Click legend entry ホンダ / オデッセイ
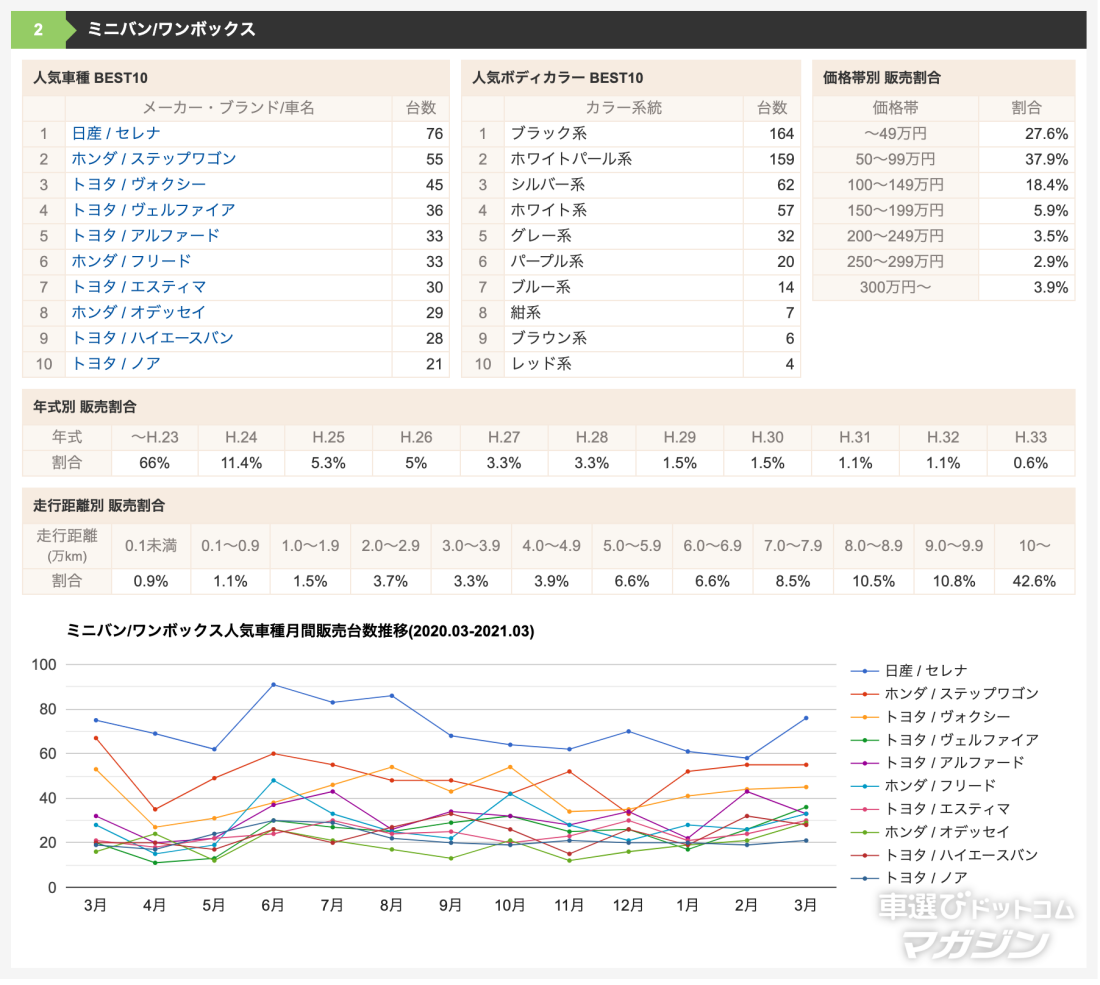The width and height of the screenshot is (1100, 985). (x=930, y=832)
